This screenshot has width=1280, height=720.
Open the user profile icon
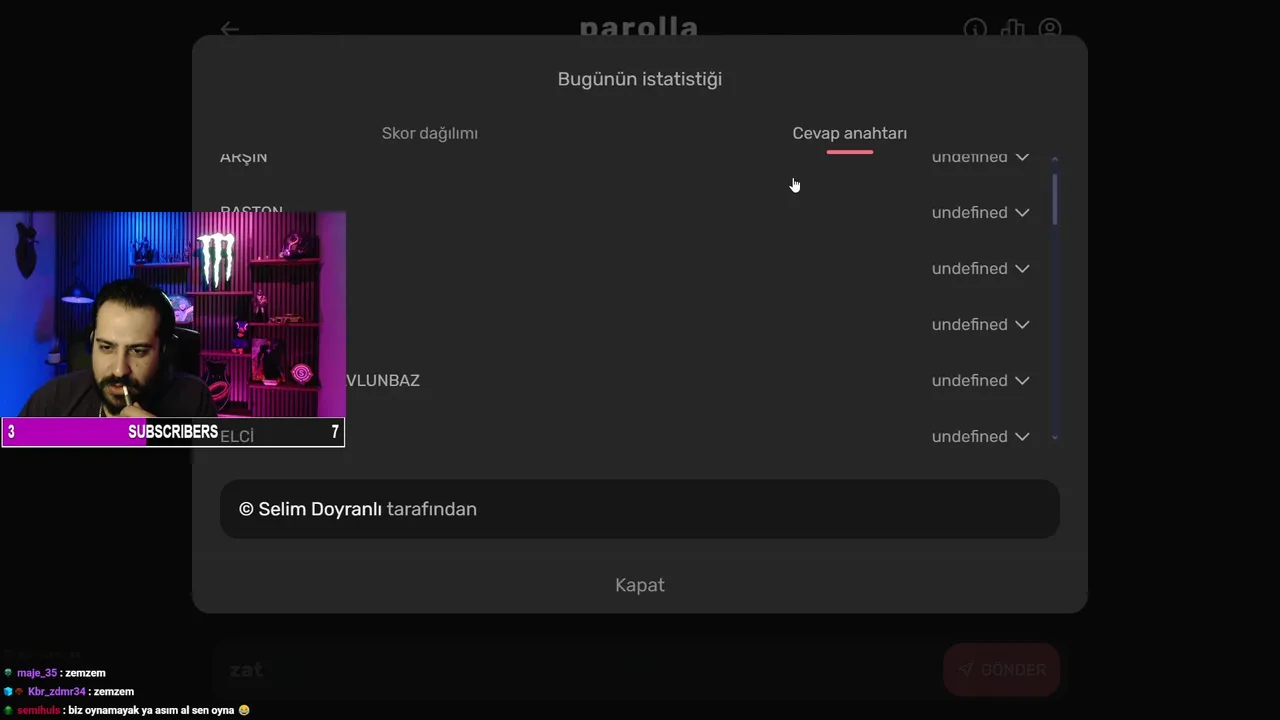pos(1049,29)
